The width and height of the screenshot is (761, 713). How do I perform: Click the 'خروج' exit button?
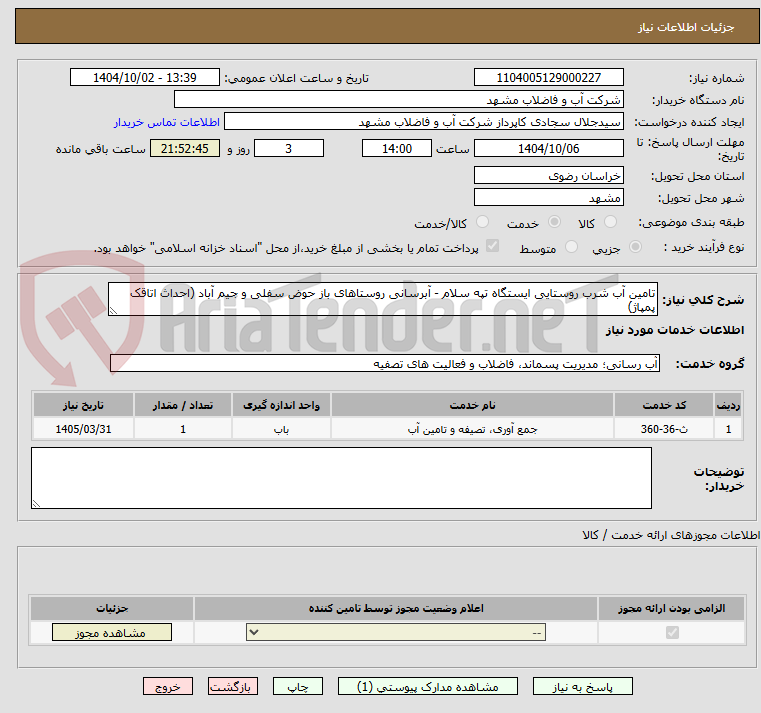tap(167, 687)
